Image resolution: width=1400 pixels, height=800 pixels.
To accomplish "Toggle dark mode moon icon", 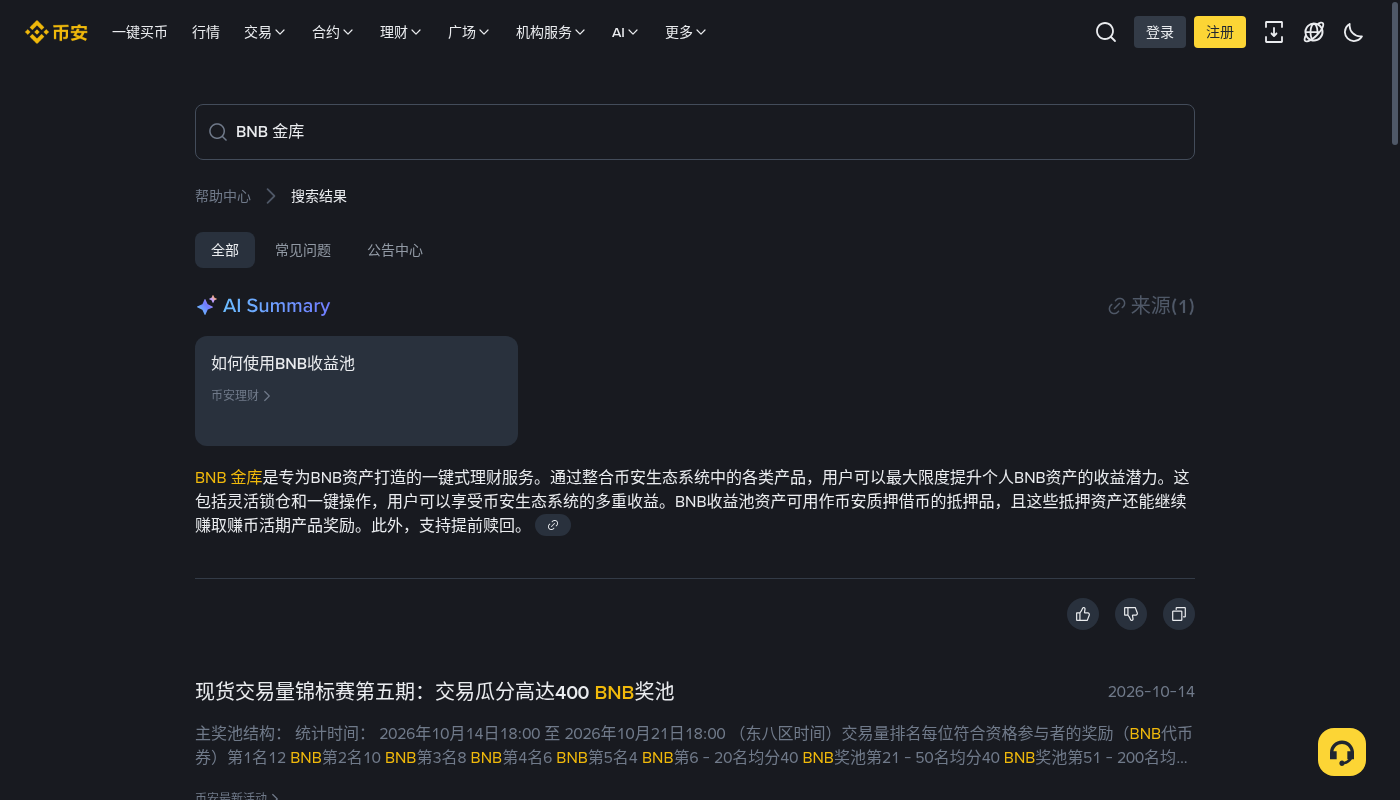I will click(1354, 32).
